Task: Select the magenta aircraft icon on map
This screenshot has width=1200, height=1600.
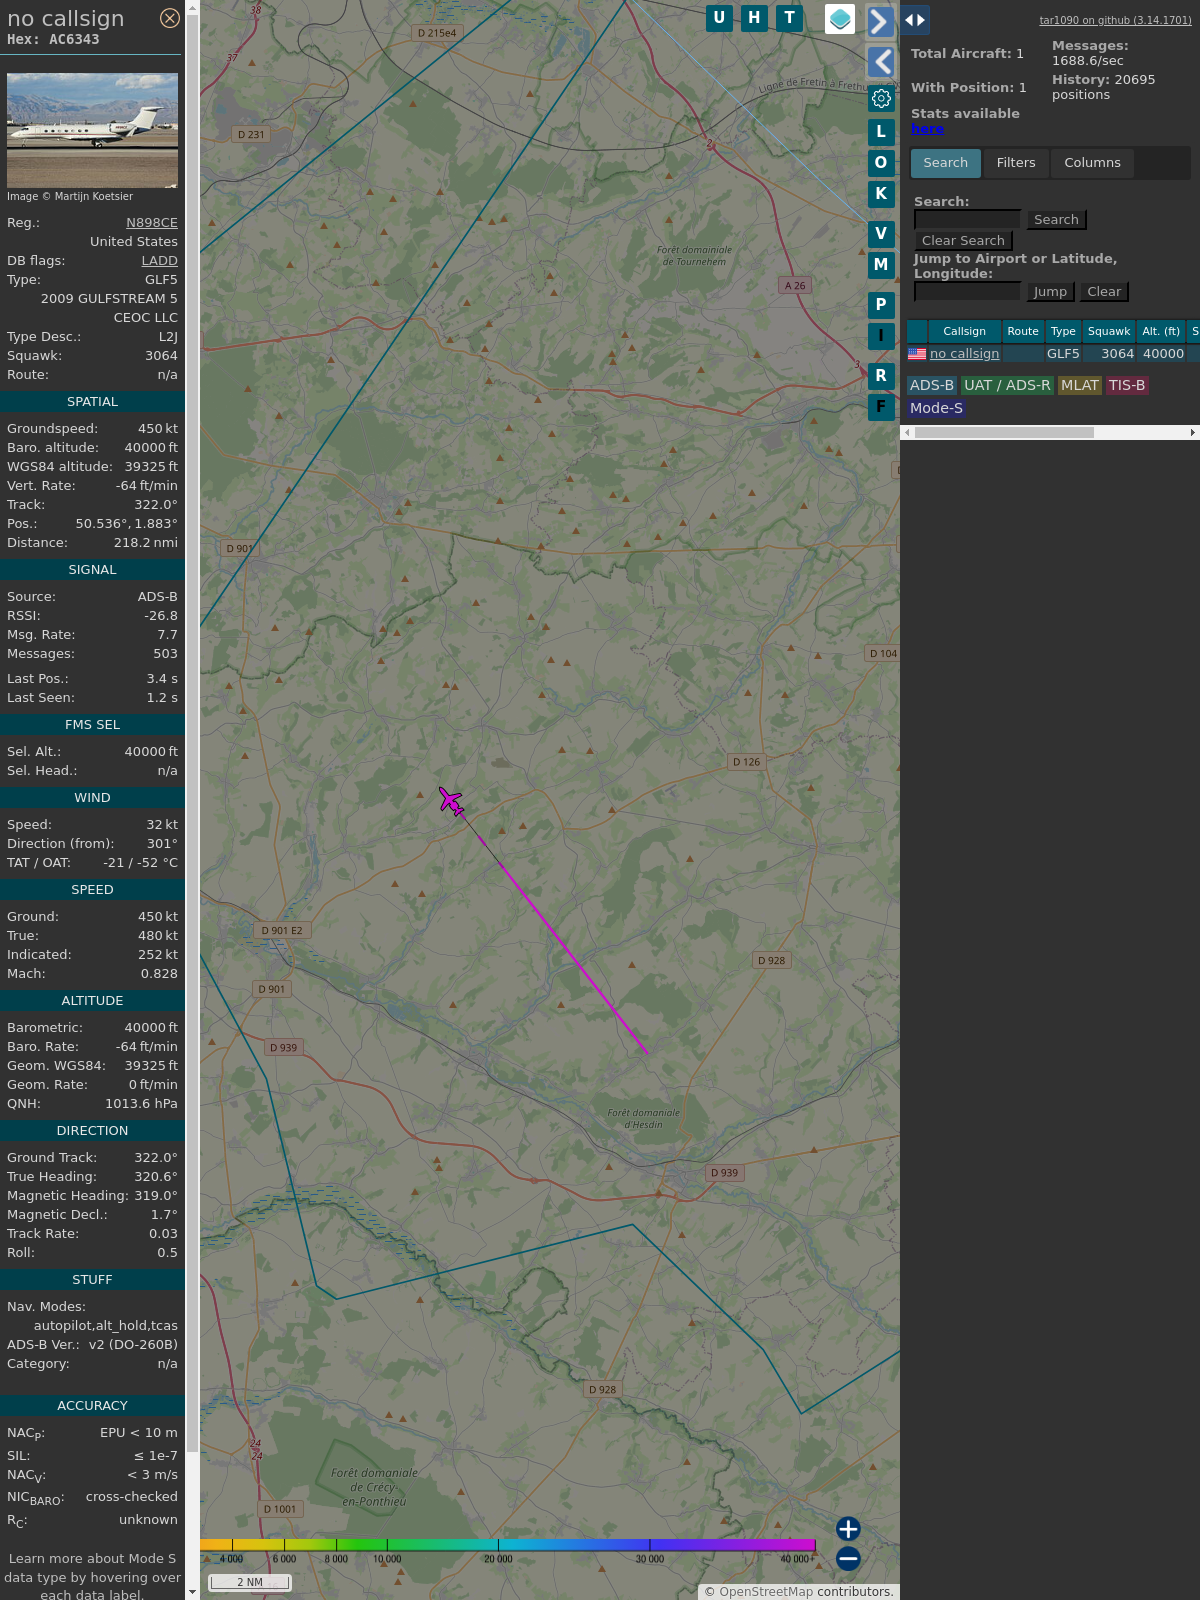Action: tap(451, 801)
